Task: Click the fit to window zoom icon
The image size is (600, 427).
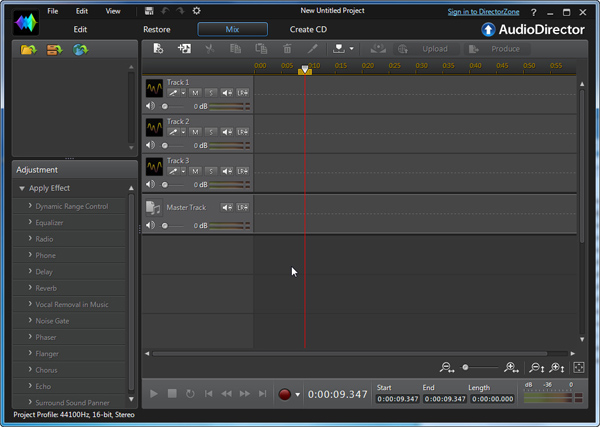Action: click(x=579, y=368)
